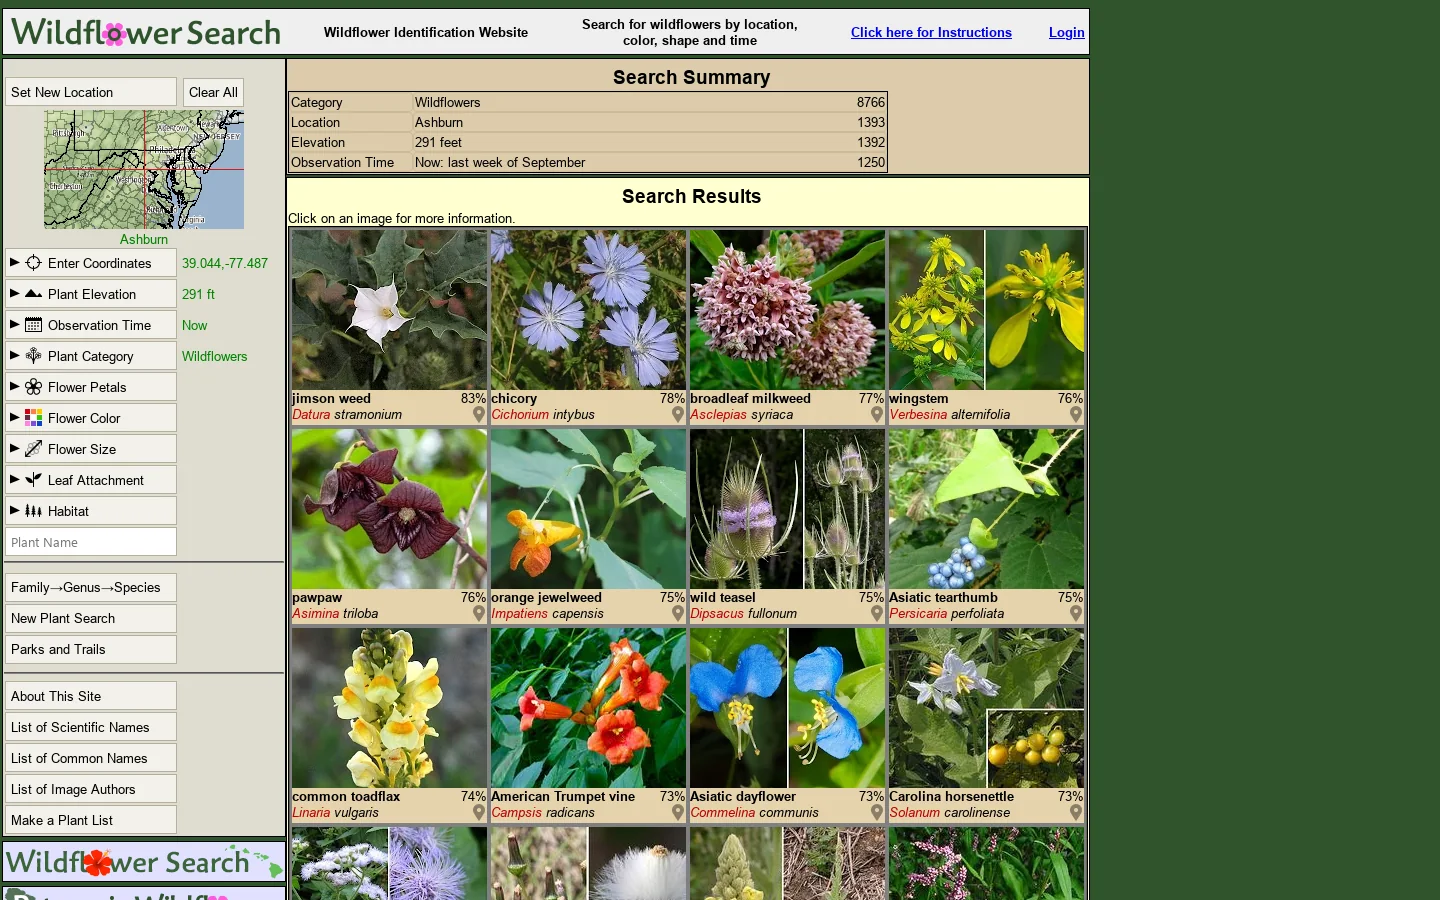Expand the Observation Time option
1440x900 pixels.
pyautogui.click(x=91, y=325)
